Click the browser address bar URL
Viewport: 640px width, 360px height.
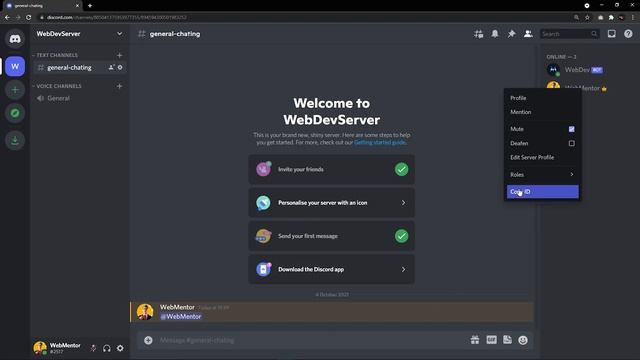116,18
